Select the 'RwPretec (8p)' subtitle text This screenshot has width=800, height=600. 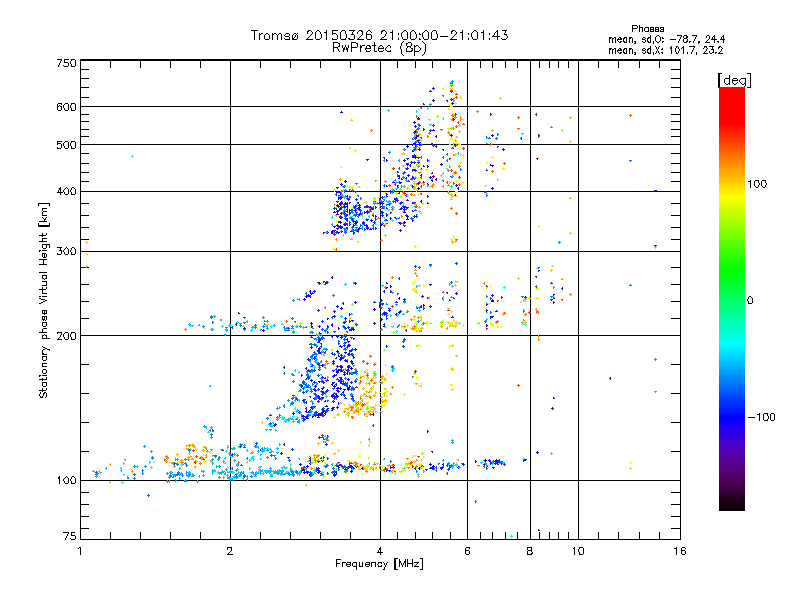click(379, 48)
